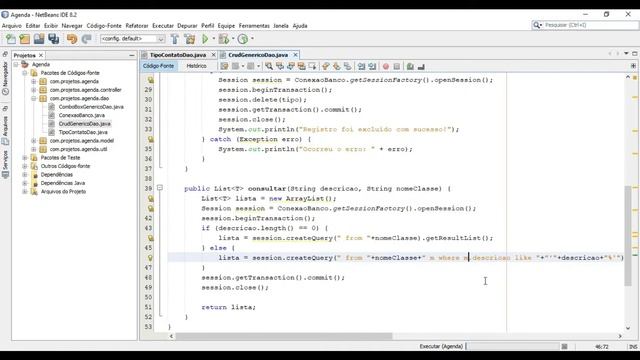Click the editor vertical scrollbar thumb
The height and width of the screenshot is (360, 640).
point(628,236)
